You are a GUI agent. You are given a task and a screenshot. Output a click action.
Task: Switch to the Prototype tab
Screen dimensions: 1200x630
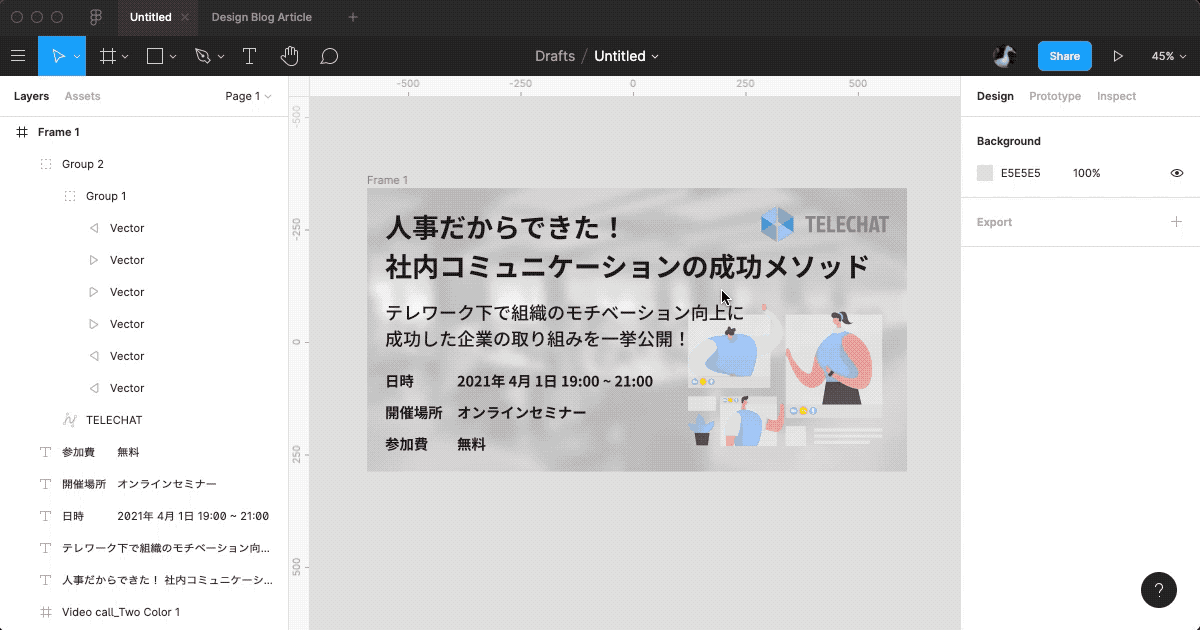tap(1054, 96)
